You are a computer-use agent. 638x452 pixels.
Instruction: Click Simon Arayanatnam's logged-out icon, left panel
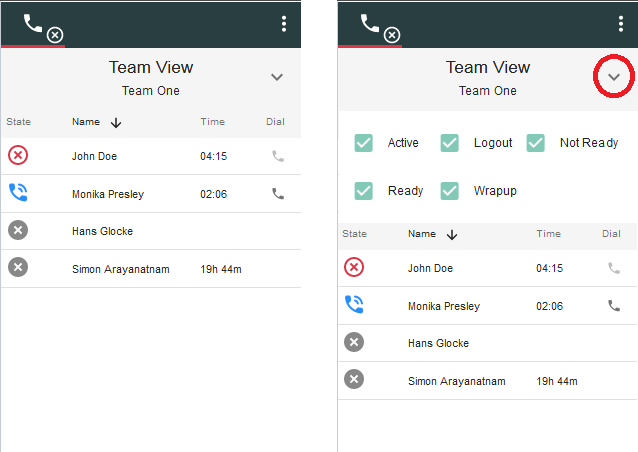[x=18, y=267]
